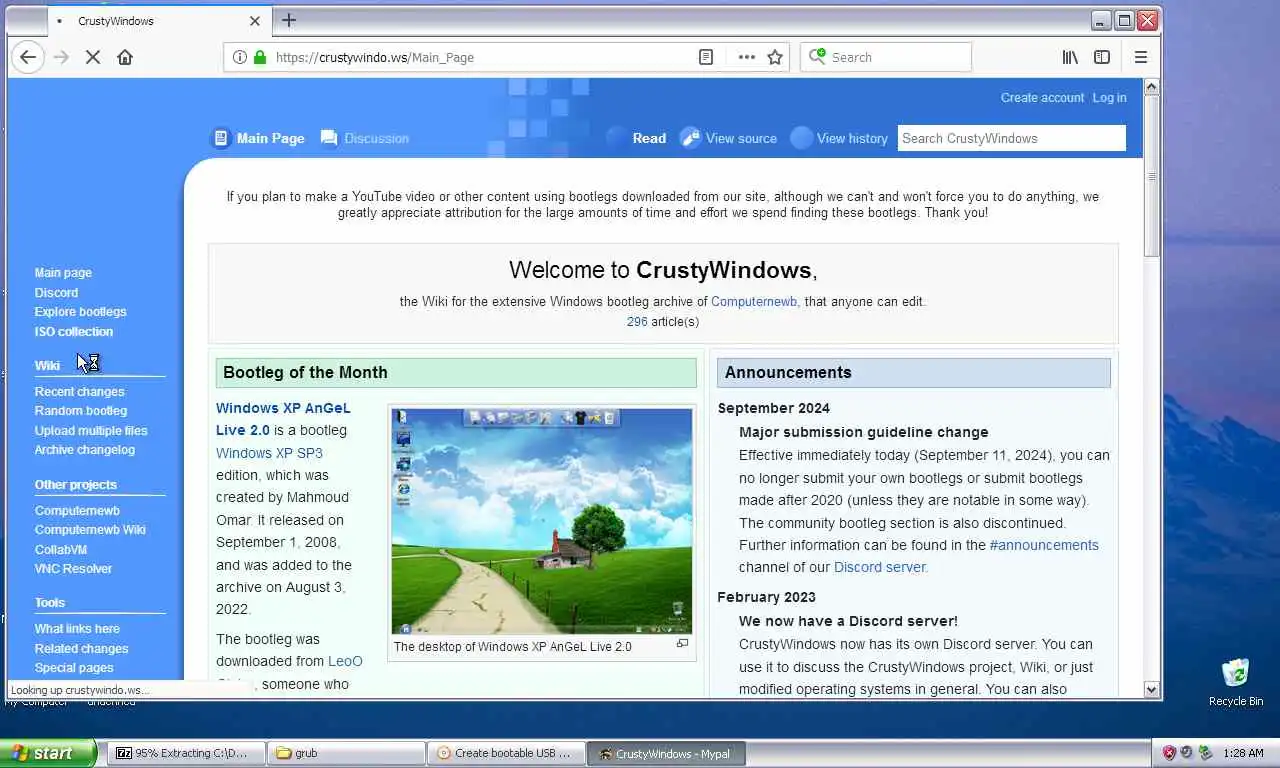Image resolution: width=1280 pixels, height=768 pixels.
Task: Open the Windows Start menu
Action: (x=48, y=753)
